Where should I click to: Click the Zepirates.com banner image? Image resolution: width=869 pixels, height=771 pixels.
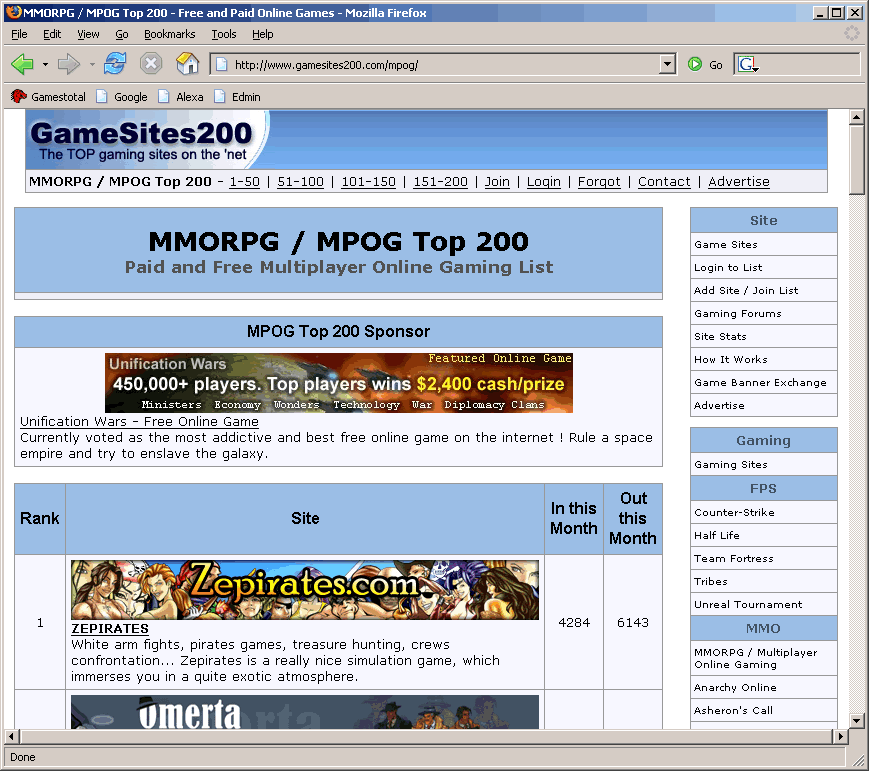(x=304, y=590)
